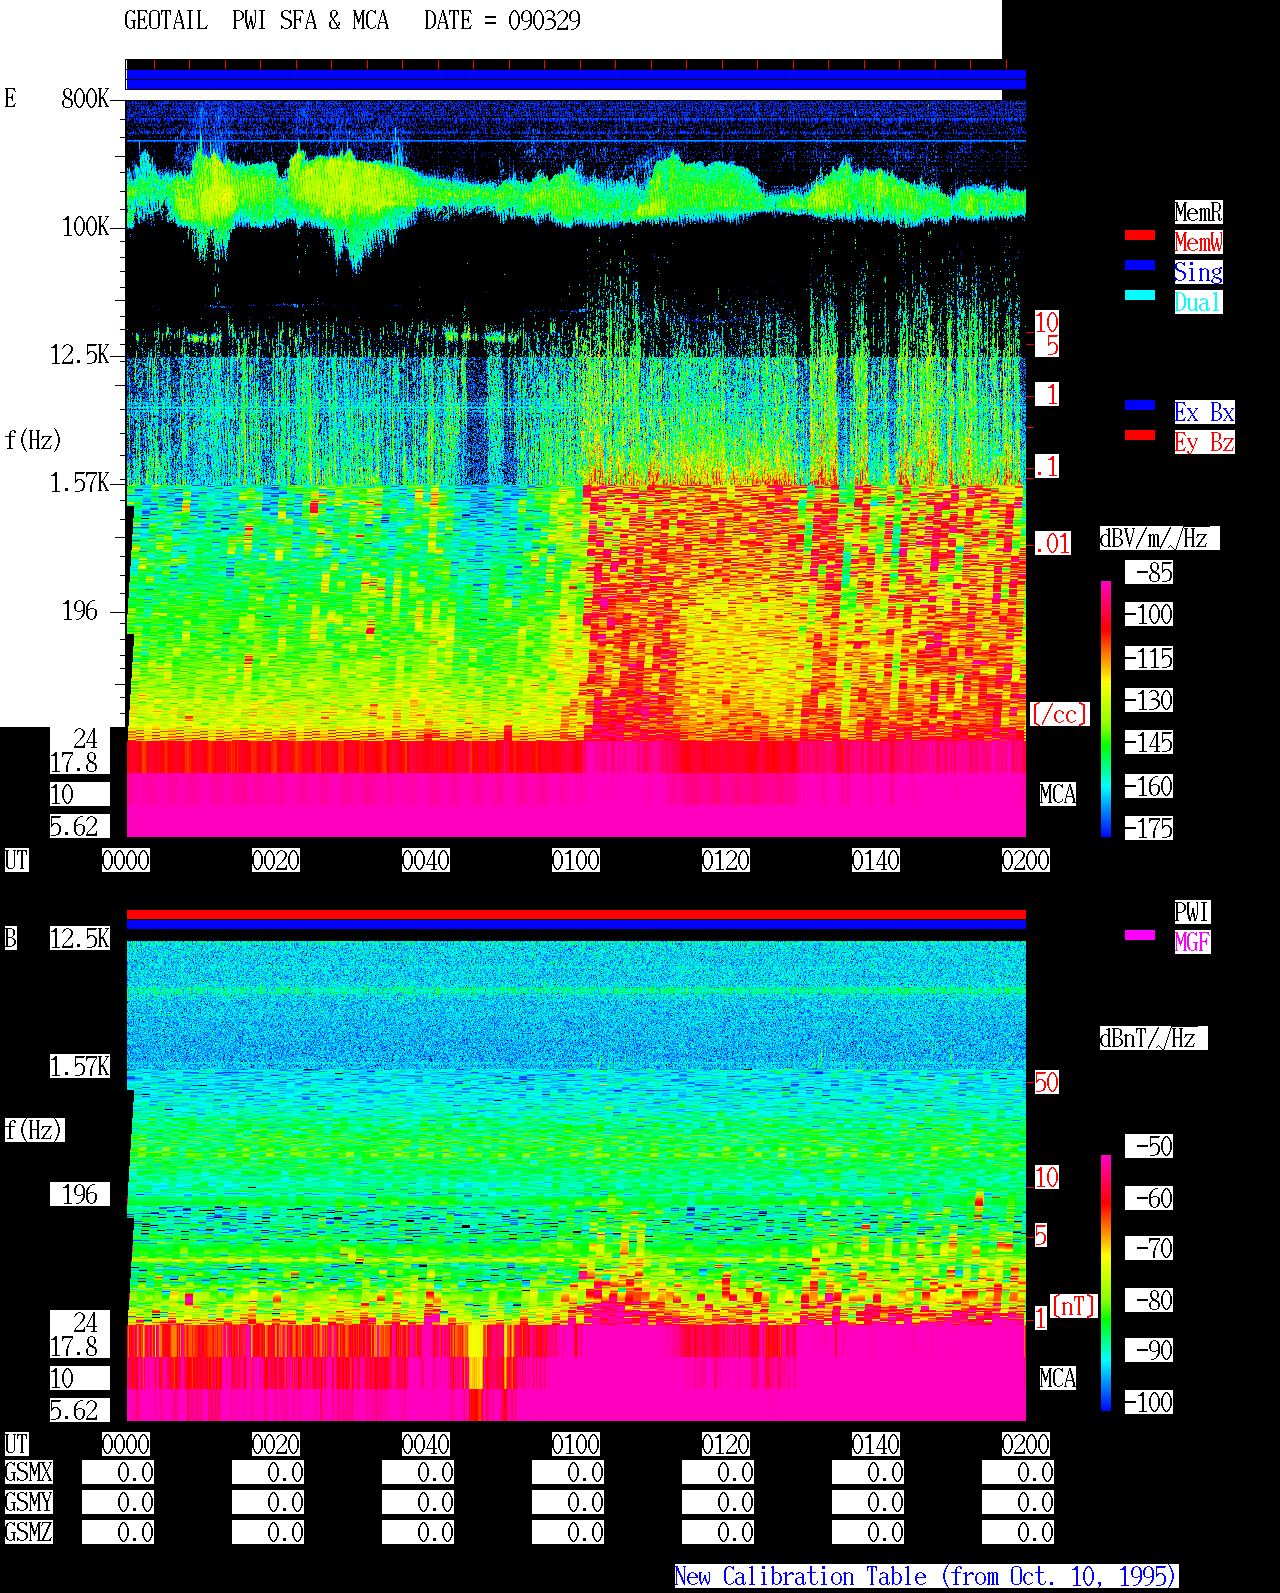Click the blue Sing legend swatch
Viewport: 1280px width, 1593px height.
point(1140,265)
